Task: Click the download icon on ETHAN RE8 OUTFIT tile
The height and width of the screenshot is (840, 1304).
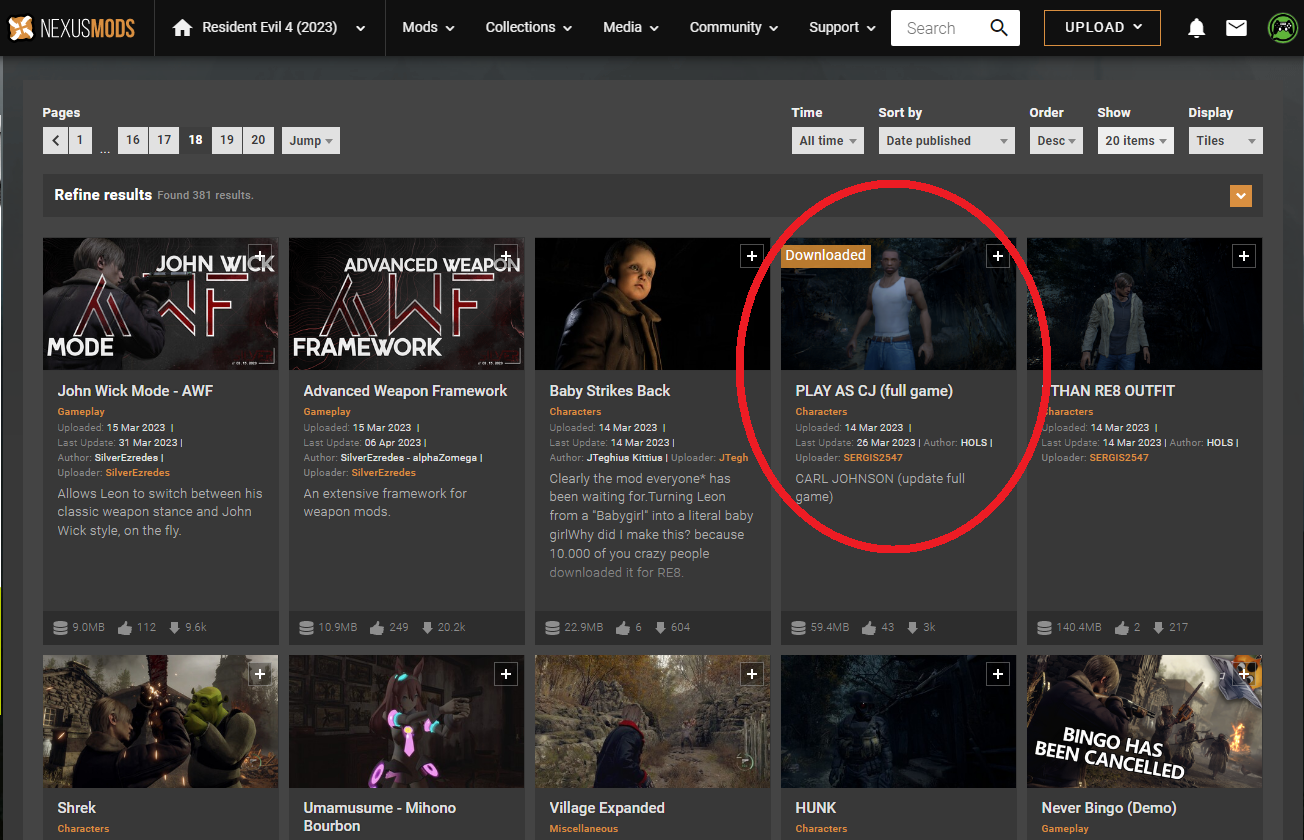Action: pyautogui.click(x=1157, y=628)
